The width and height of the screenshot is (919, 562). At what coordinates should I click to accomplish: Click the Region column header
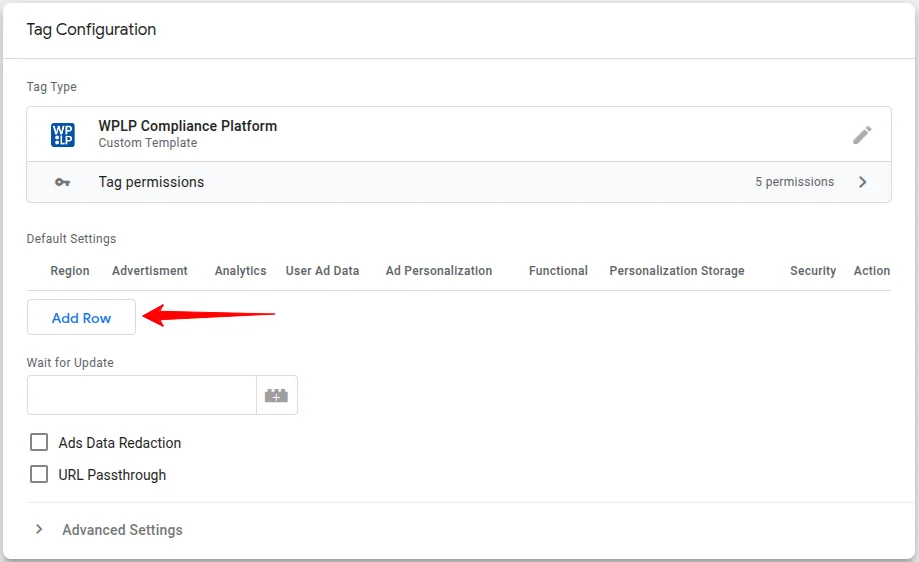coord(70,271)
